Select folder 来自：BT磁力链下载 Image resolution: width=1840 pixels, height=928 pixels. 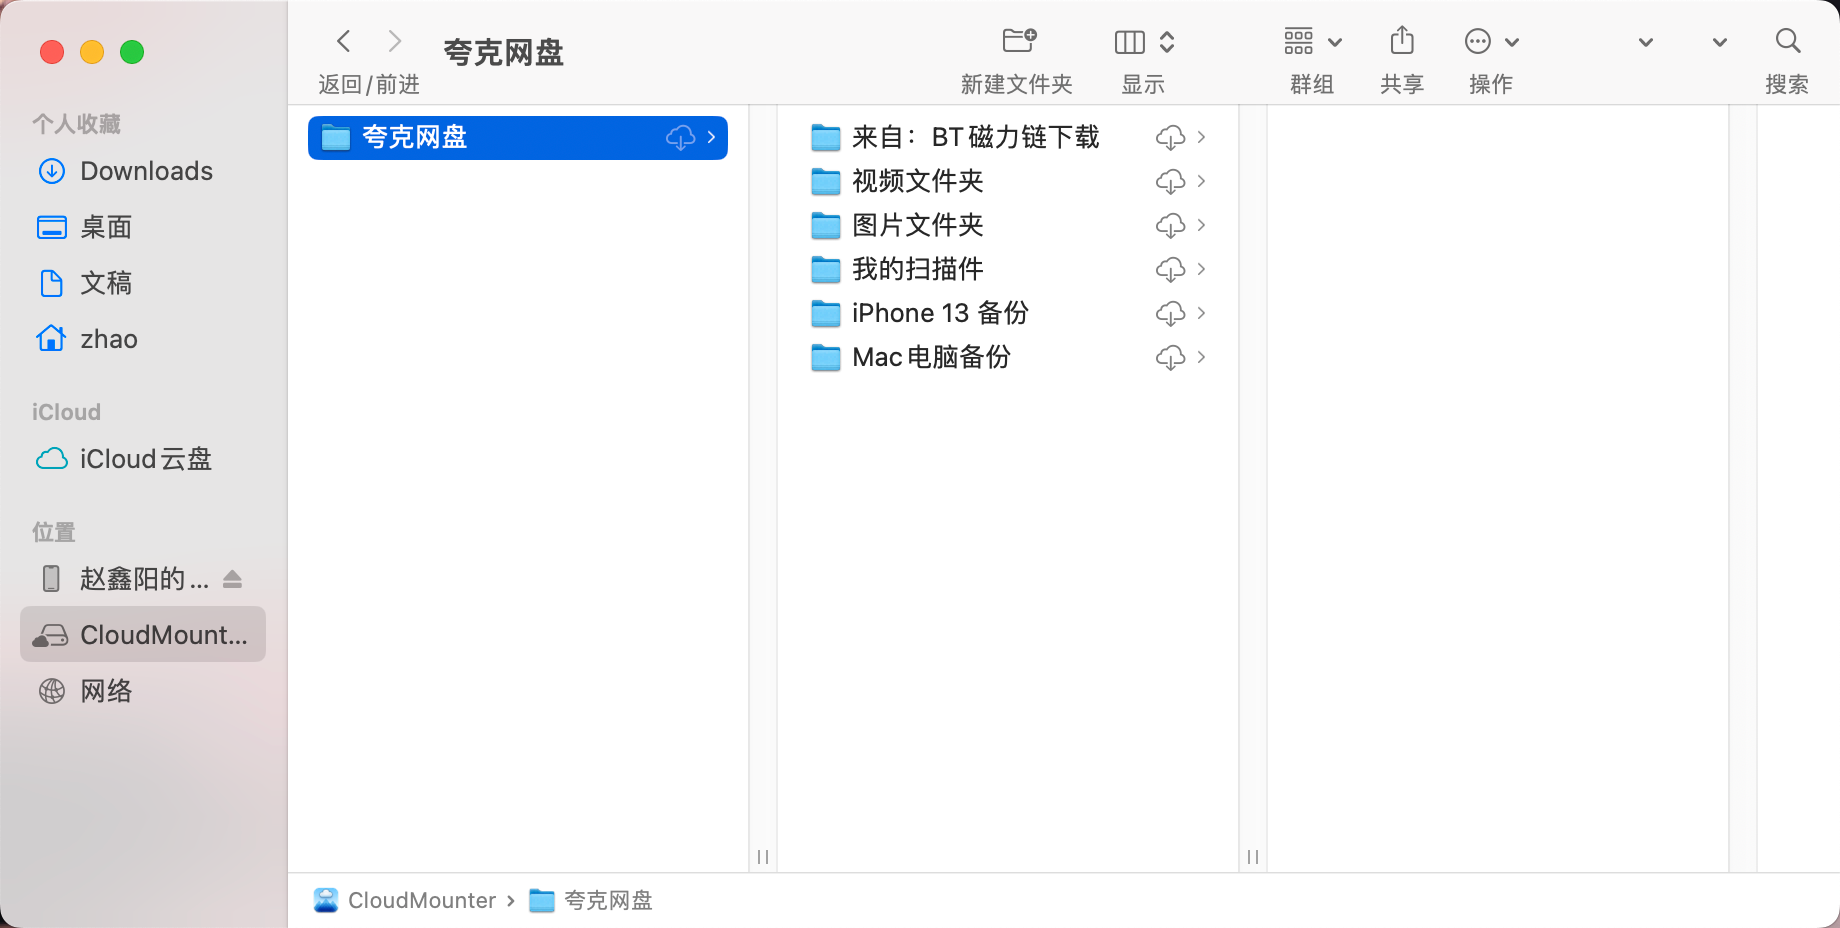[1008, 137]
